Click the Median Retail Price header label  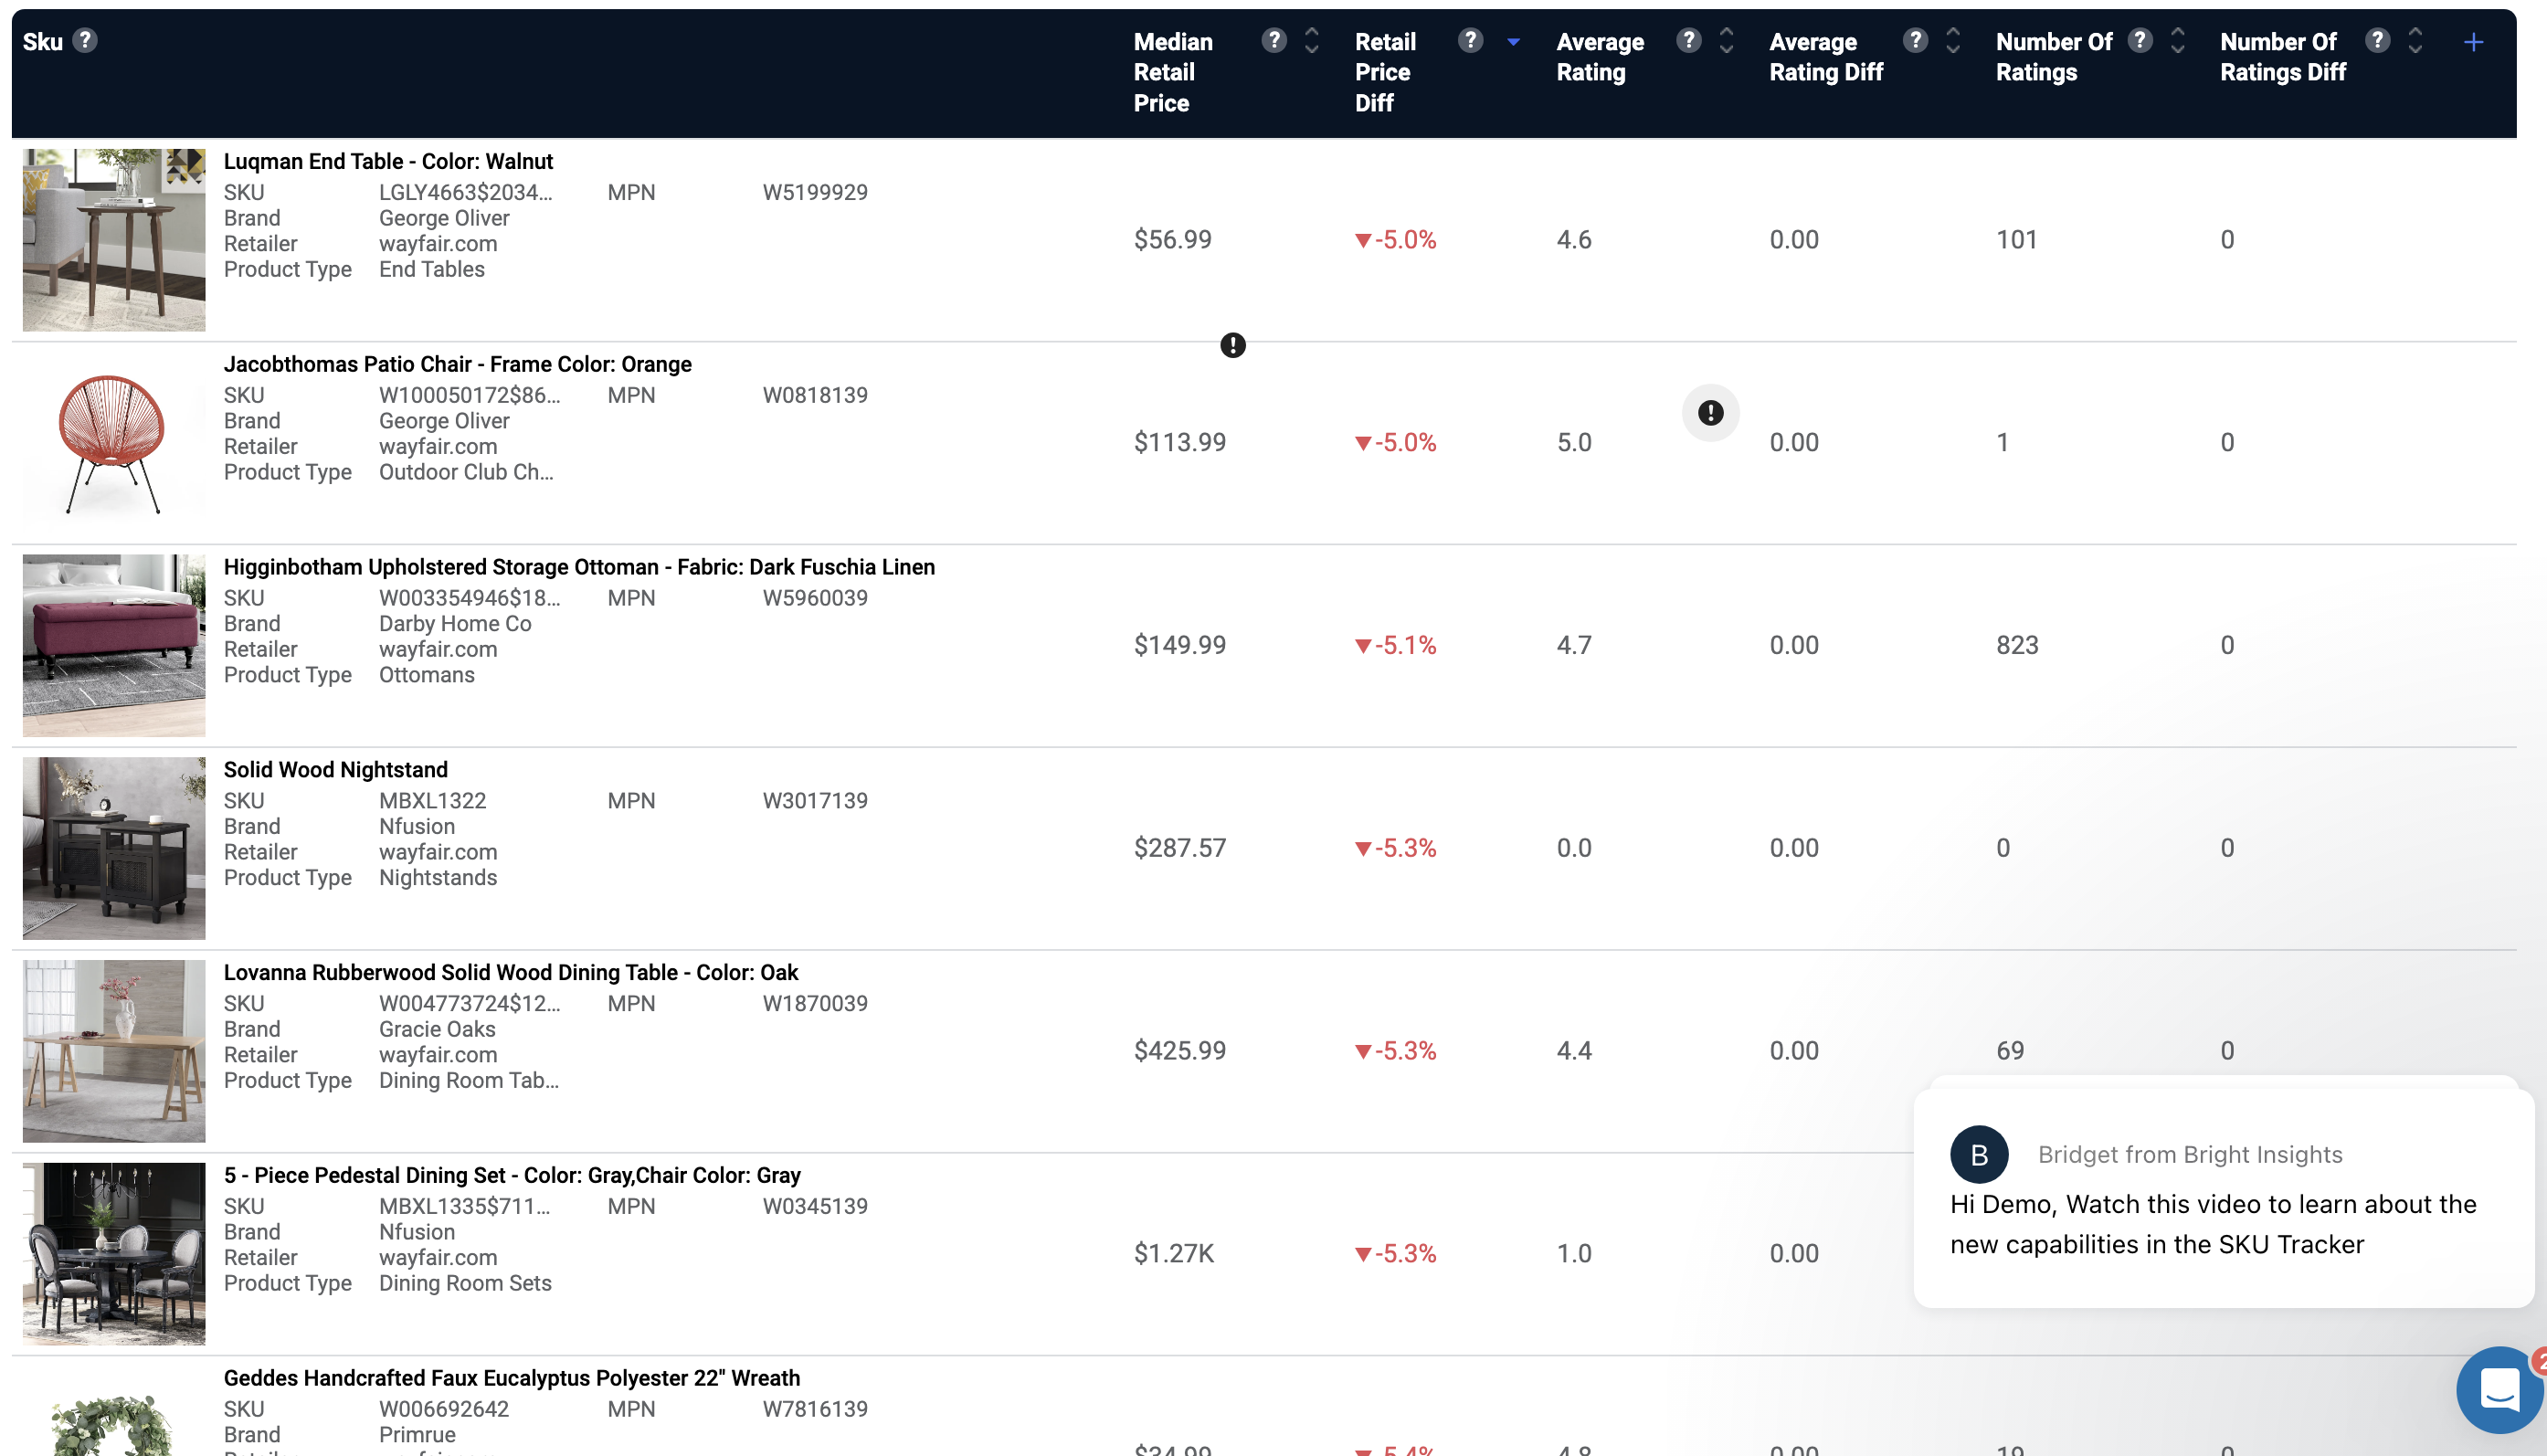coord(1172,72)
